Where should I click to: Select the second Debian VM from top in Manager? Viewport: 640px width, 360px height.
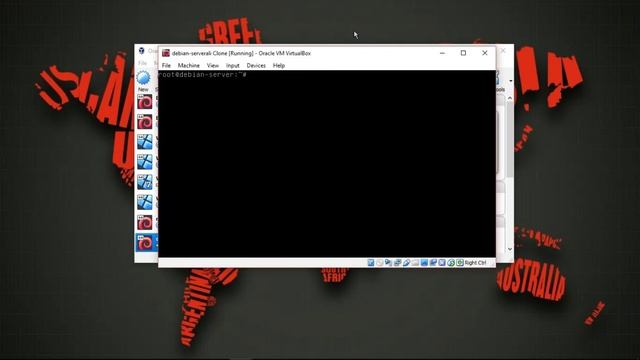pos(145,122)
